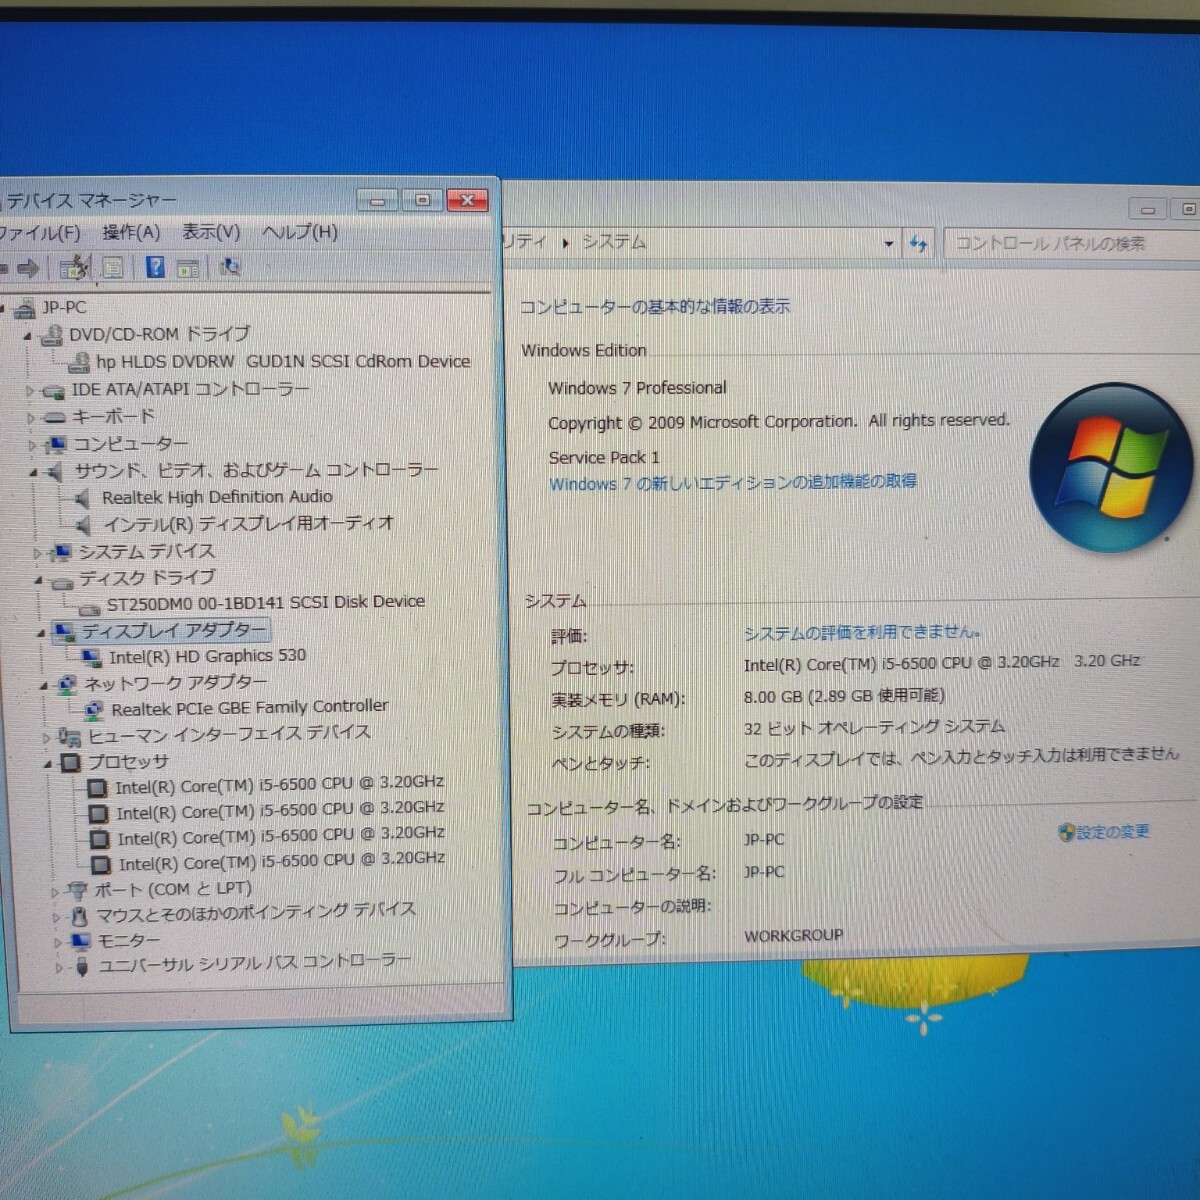Click the 8.00 GB (2.89 GB 使用可能) value

click(844, 696)
